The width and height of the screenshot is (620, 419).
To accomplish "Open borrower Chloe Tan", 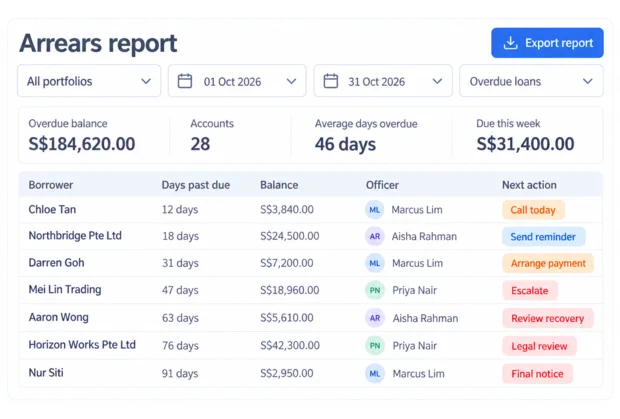I will click(x=52, y=210).
